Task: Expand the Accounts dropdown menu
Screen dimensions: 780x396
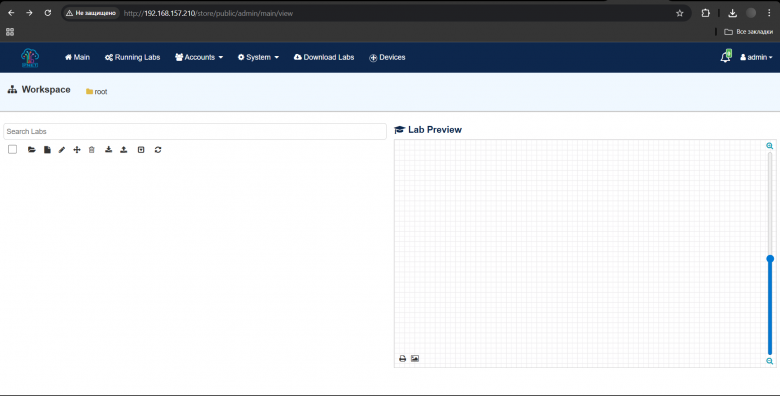Action: [x=199, y=57]
